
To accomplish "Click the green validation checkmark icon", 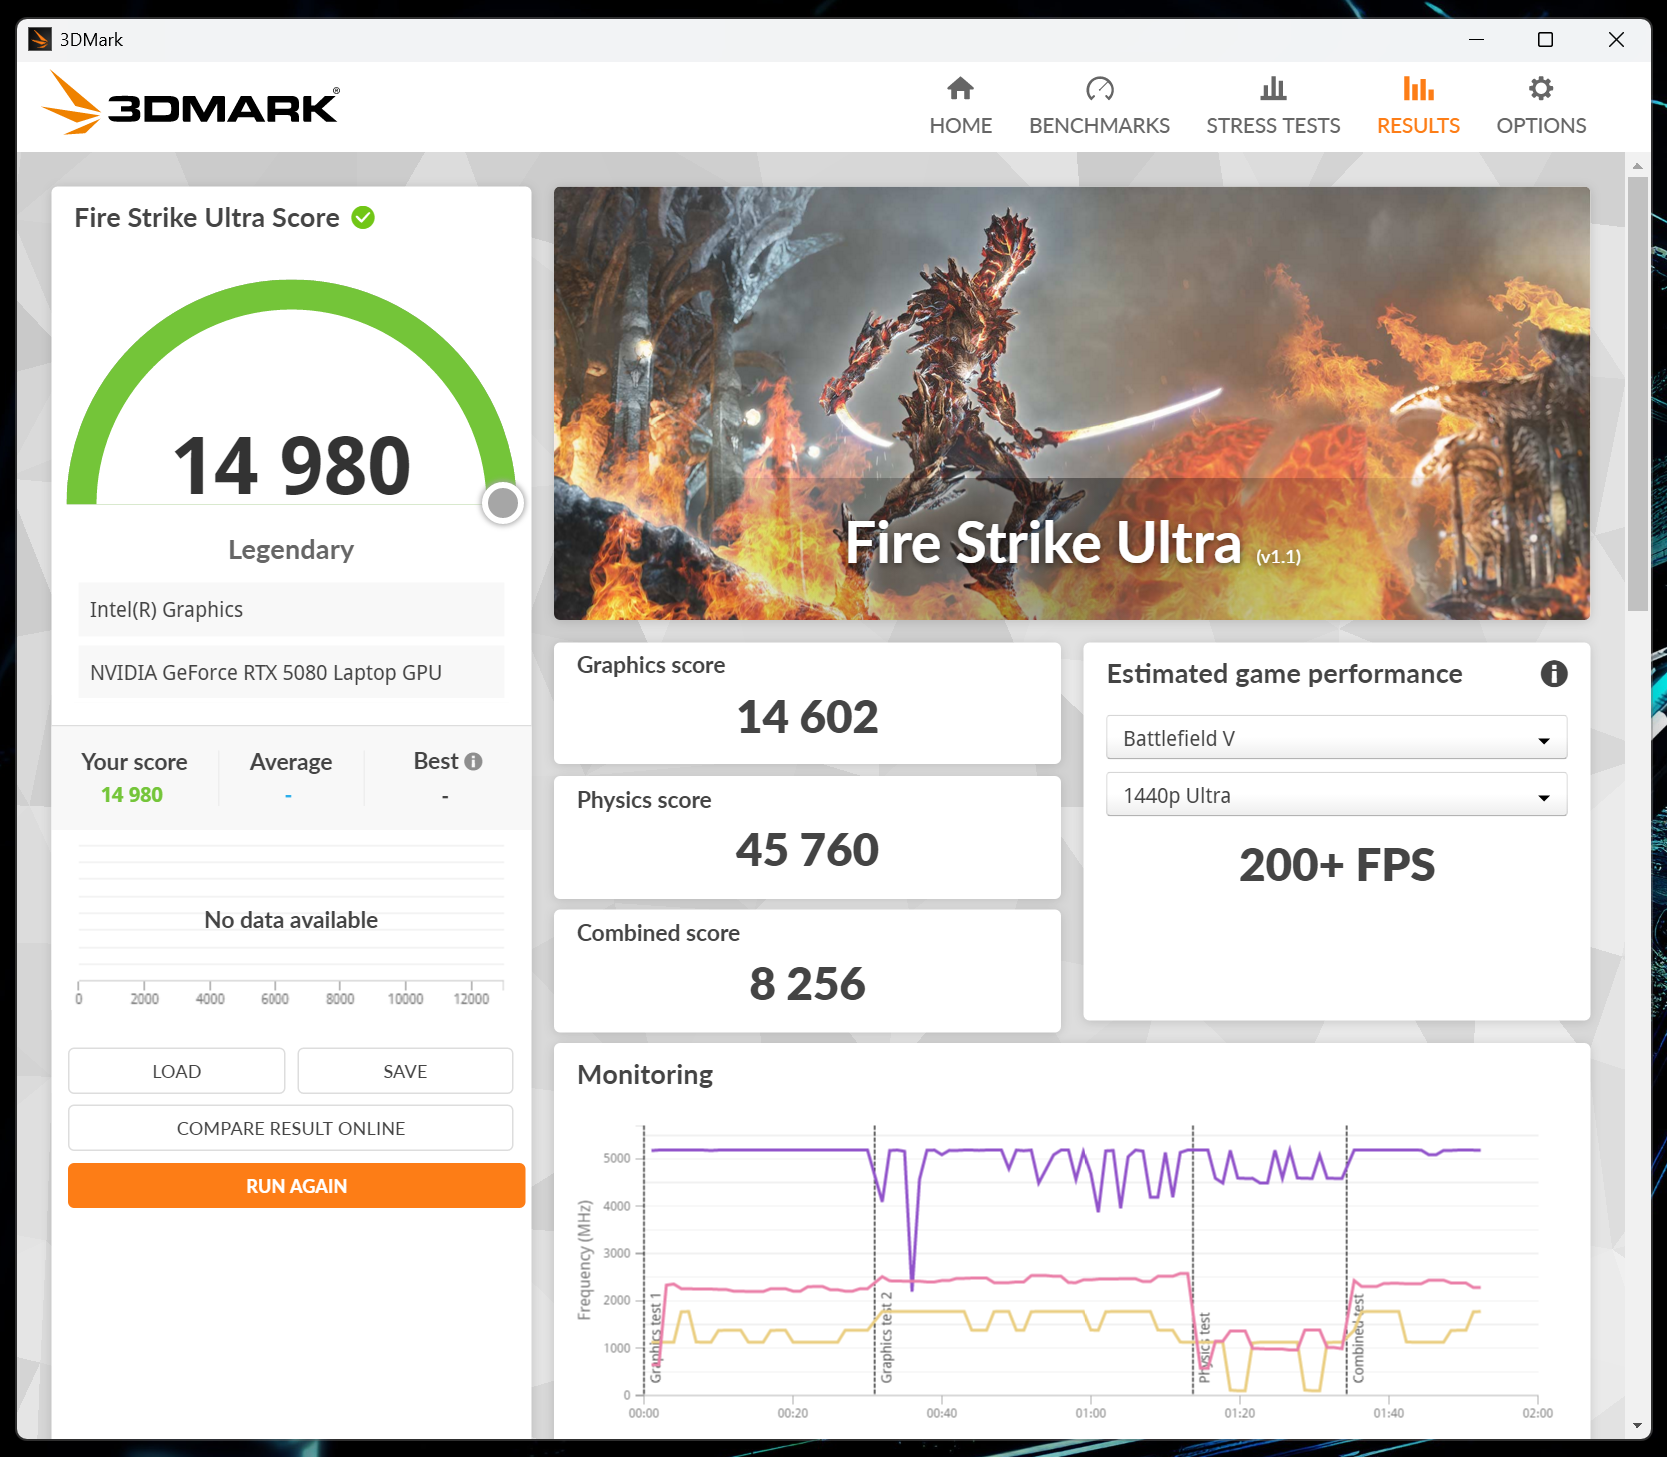I will point(363,218).
